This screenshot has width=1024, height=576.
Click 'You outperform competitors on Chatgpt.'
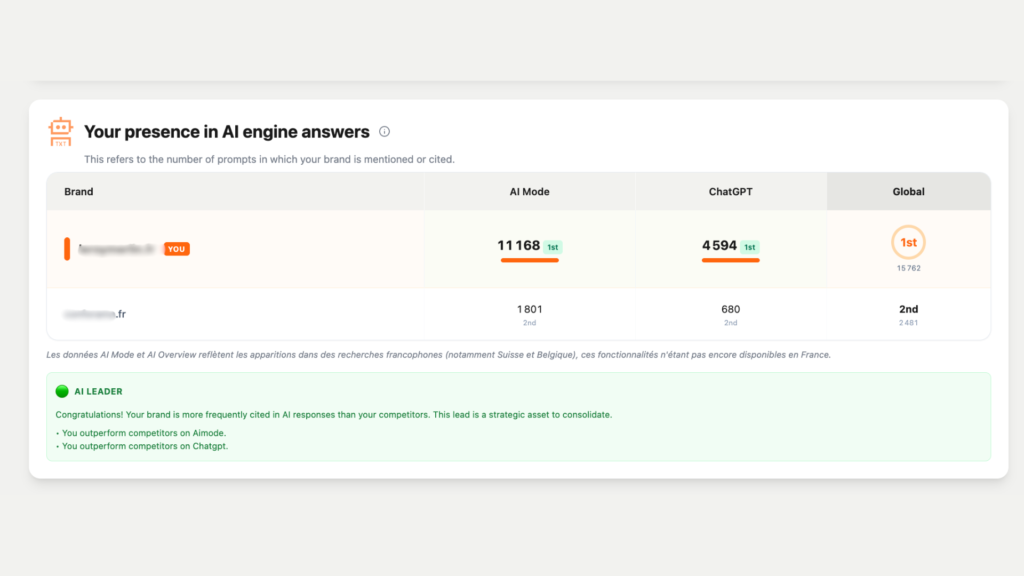(x=145, y=446)
